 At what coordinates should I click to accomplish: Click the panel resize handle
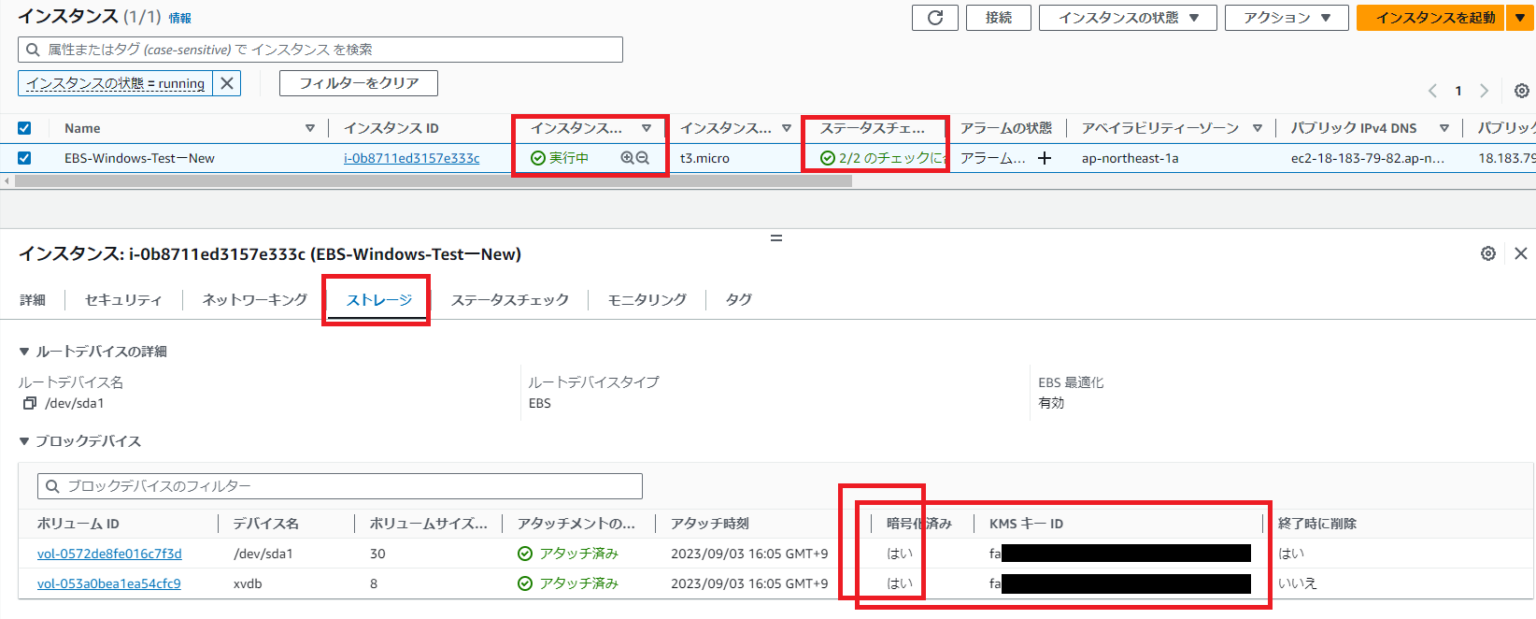coord(775,238)
